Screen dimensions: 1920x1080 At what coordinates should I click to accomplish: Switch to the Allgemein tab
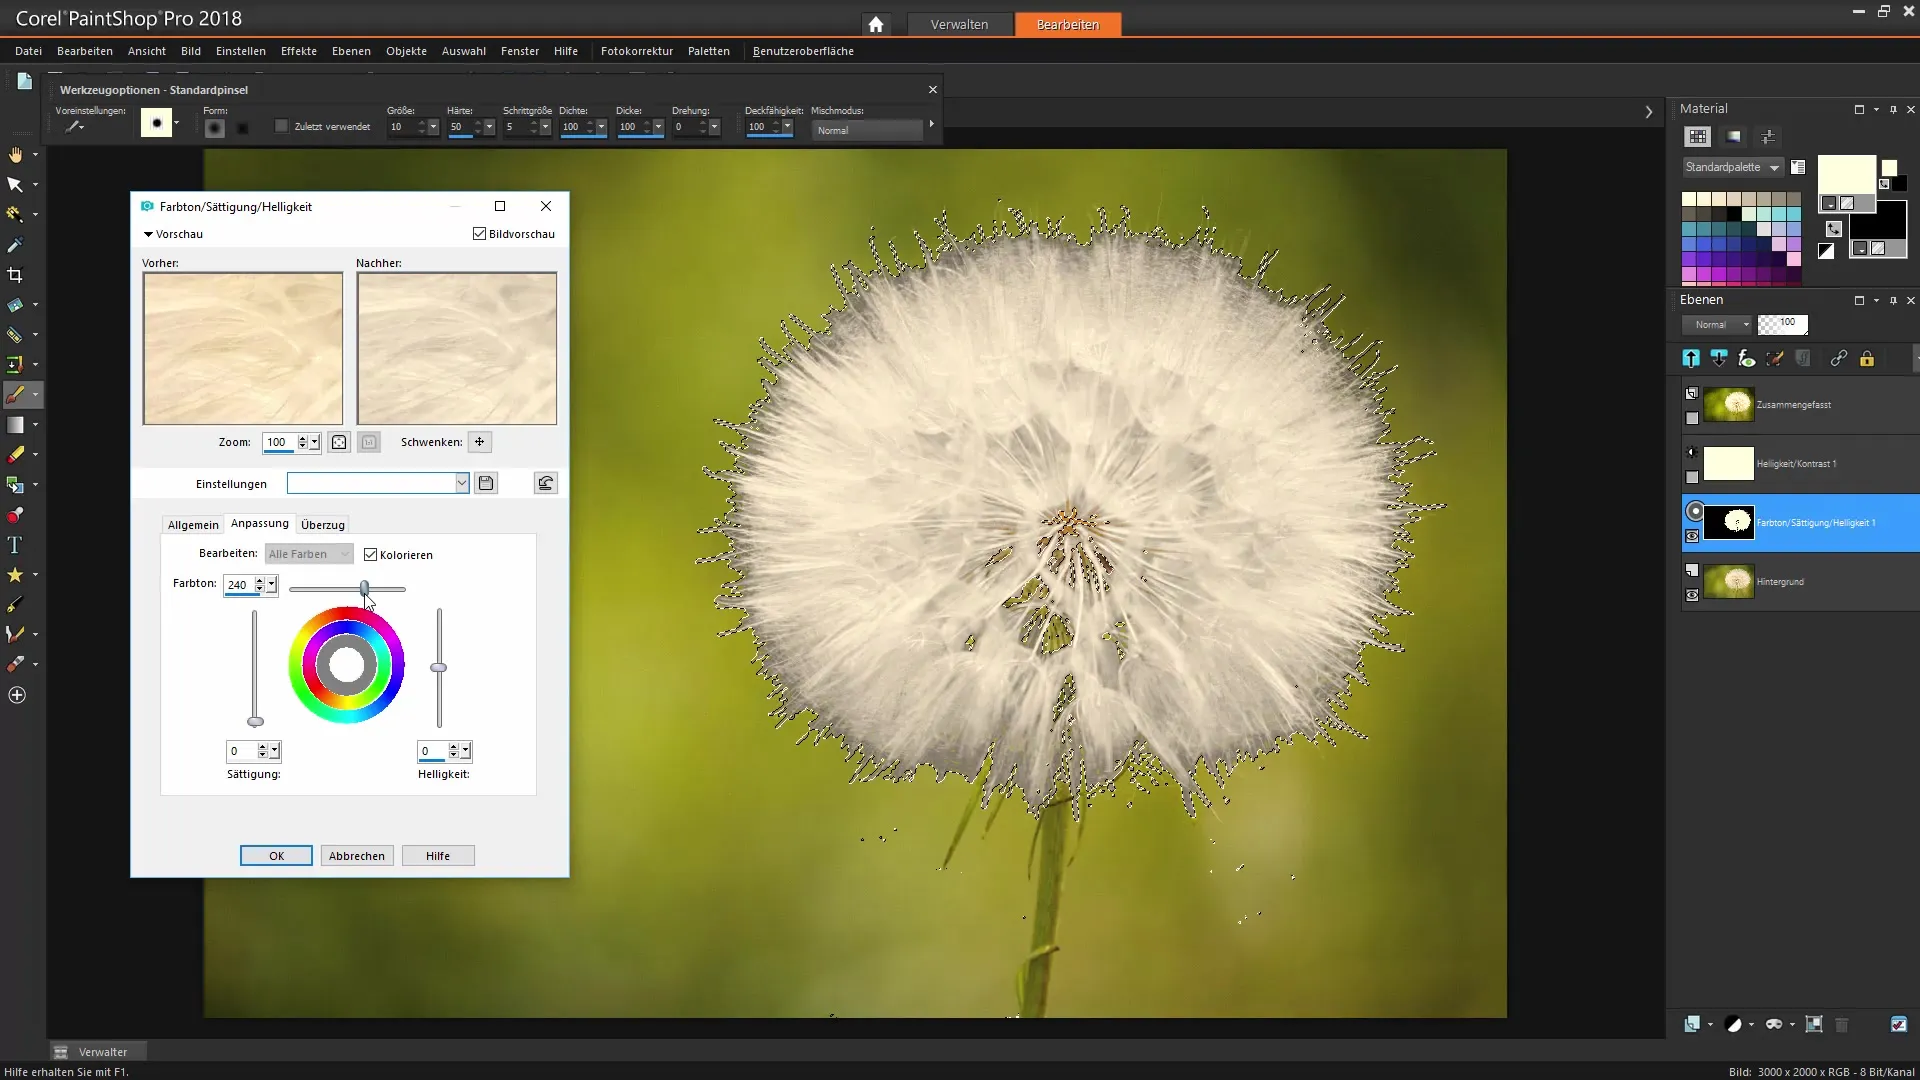coord(193,525)
